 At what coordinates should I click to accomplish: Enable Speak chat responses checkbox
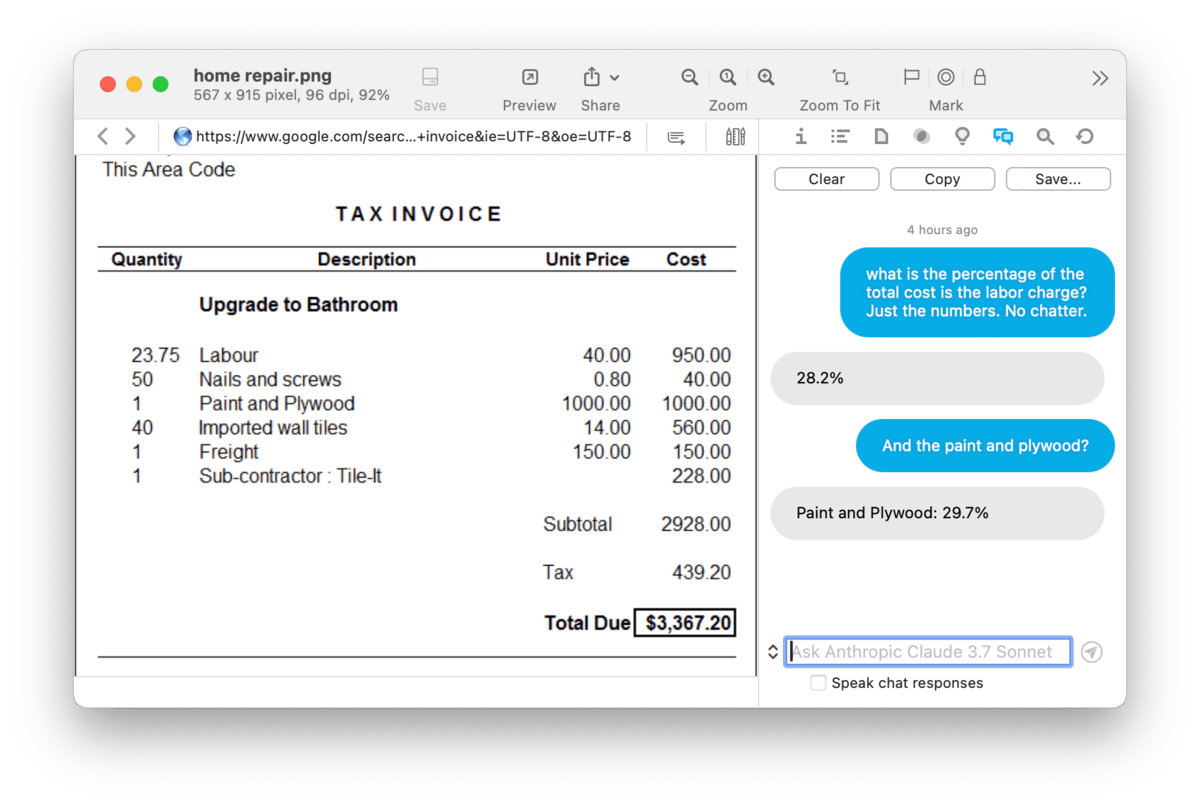point(818,683)
